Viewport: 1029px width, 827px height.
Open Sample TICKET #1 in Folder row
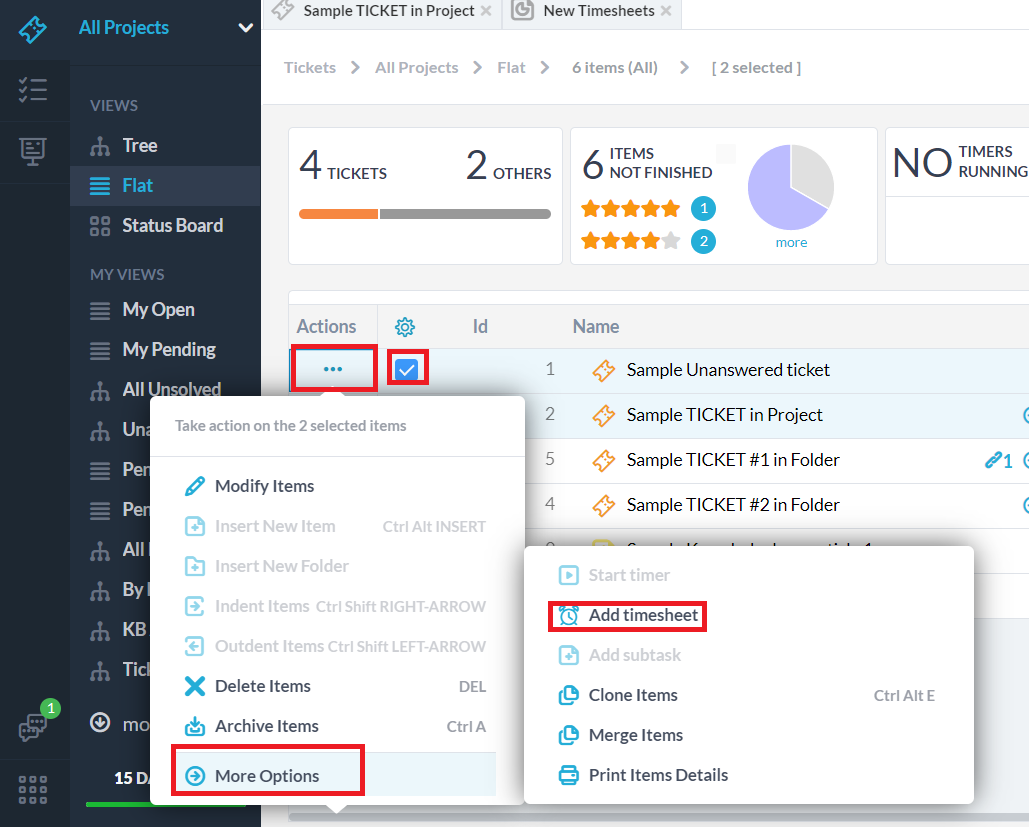pyautogui.click(x=733, y=460)
